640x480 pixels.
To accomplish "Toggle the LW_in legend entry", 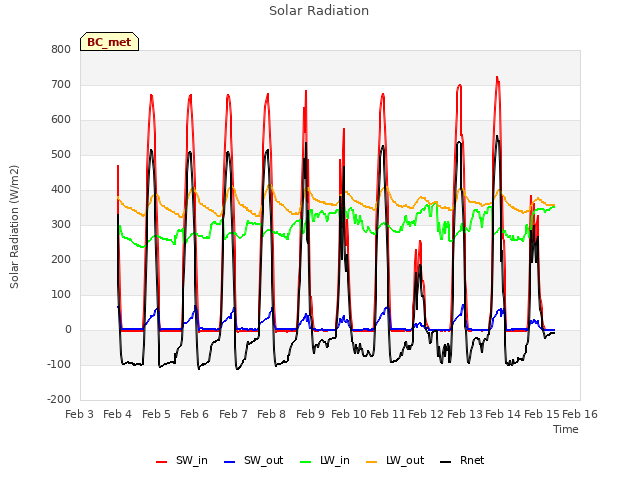I will pos(325,461).
